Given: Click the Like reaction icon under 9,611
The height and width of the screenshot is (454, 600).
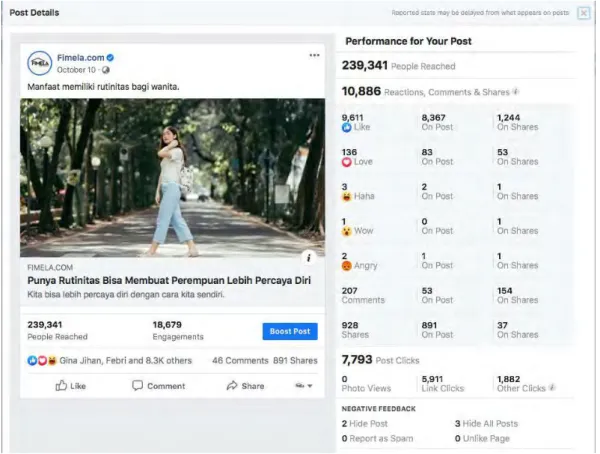Looking at the screenshot, I should 346,127.
